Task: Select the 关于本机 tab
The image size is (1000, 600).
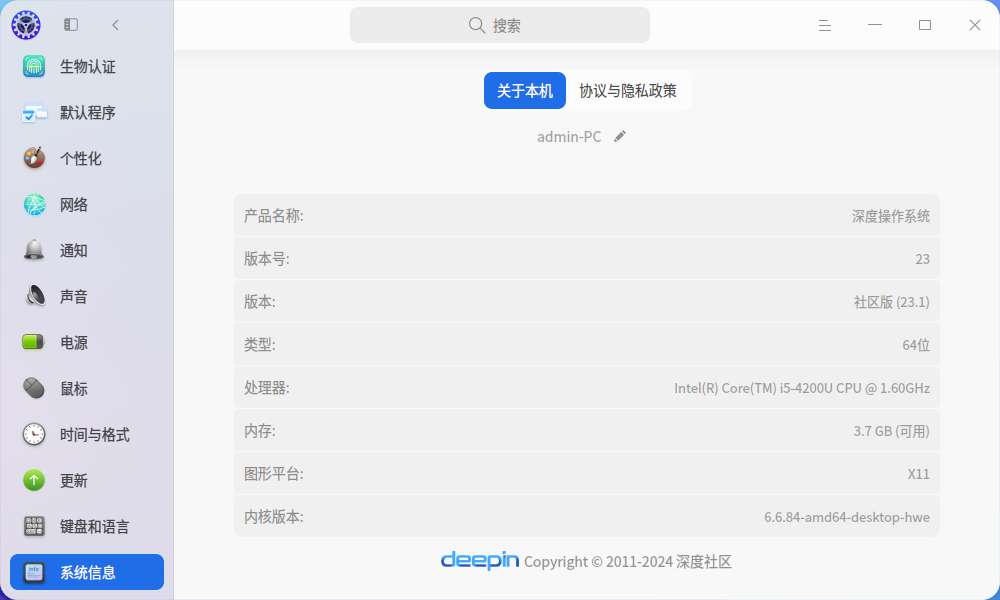Action: pyautogui.click(x=525, y=91)
